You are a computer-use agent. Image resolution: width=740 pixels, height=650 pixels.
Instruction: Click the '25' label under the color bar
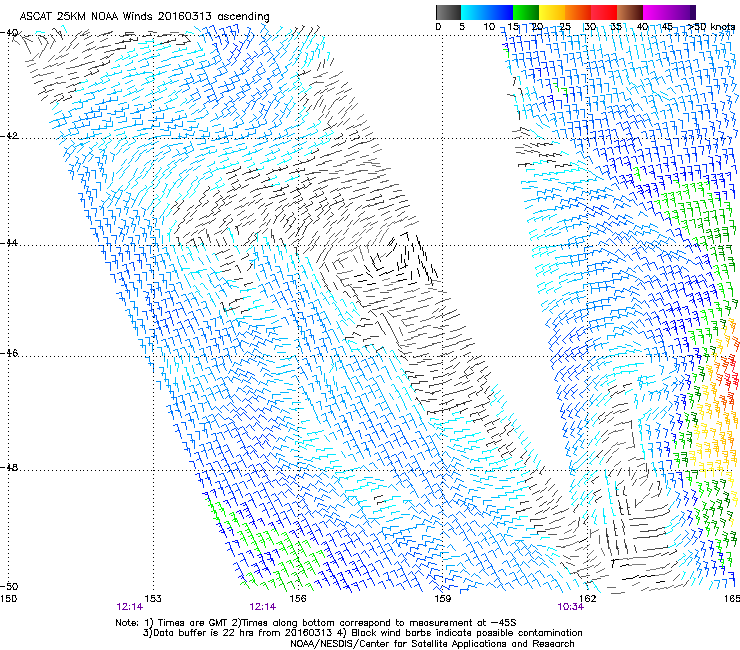pyautogui.click(x=565, y=27)
